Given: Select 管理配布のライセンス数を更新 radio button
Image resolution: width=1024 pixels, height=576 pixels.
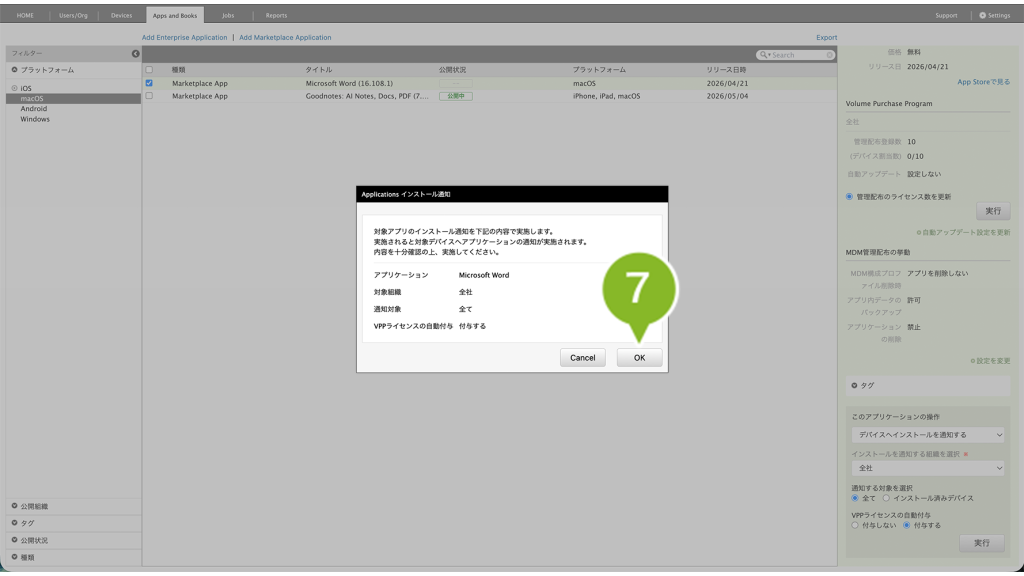Looking at the screenshot, I should (x=850, y=197).
